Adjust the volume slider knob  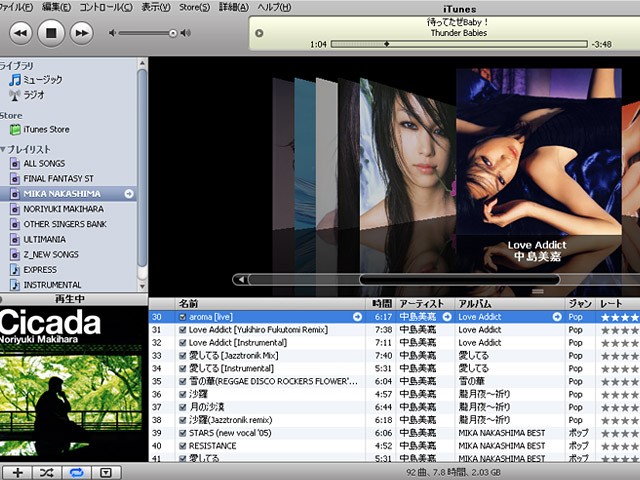tap(173, 33)
